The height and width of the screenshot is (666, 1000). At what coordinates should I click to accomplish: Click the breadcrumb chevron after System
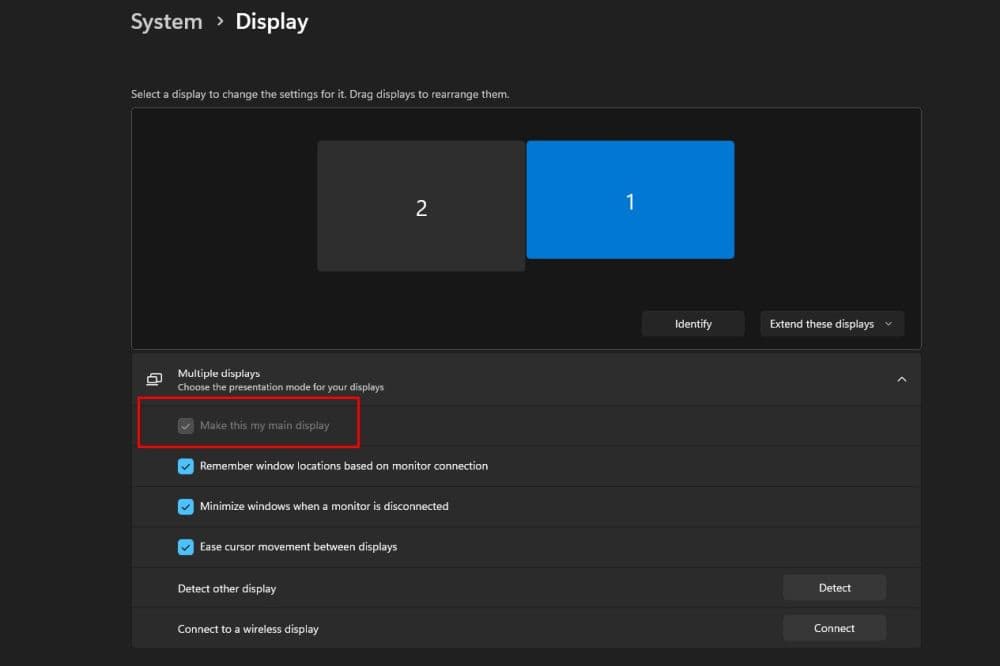click(219, 22)
